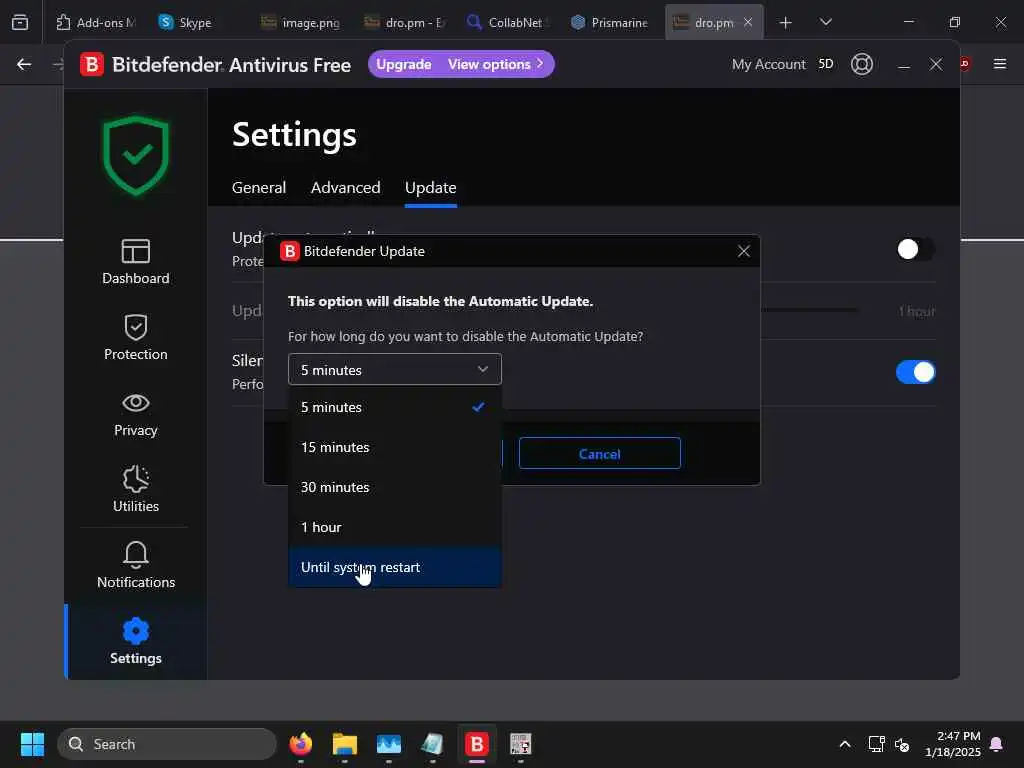Open the QR code app taskbar icon

(520, 744)
